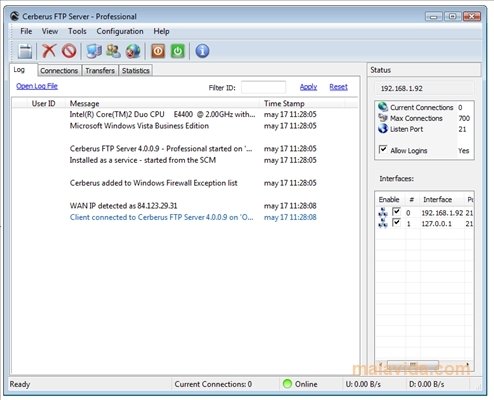Click the Enable column header in Interfaces list
This screenshot has height=400, width=494.
click(x=389, y=199)
